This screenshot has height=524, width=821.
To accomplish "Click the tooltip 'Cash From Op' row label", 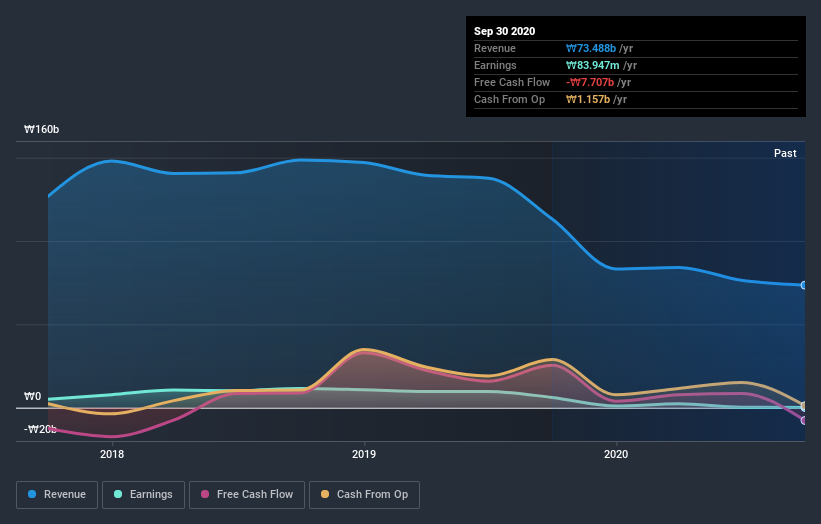I will tap(509, 99).
